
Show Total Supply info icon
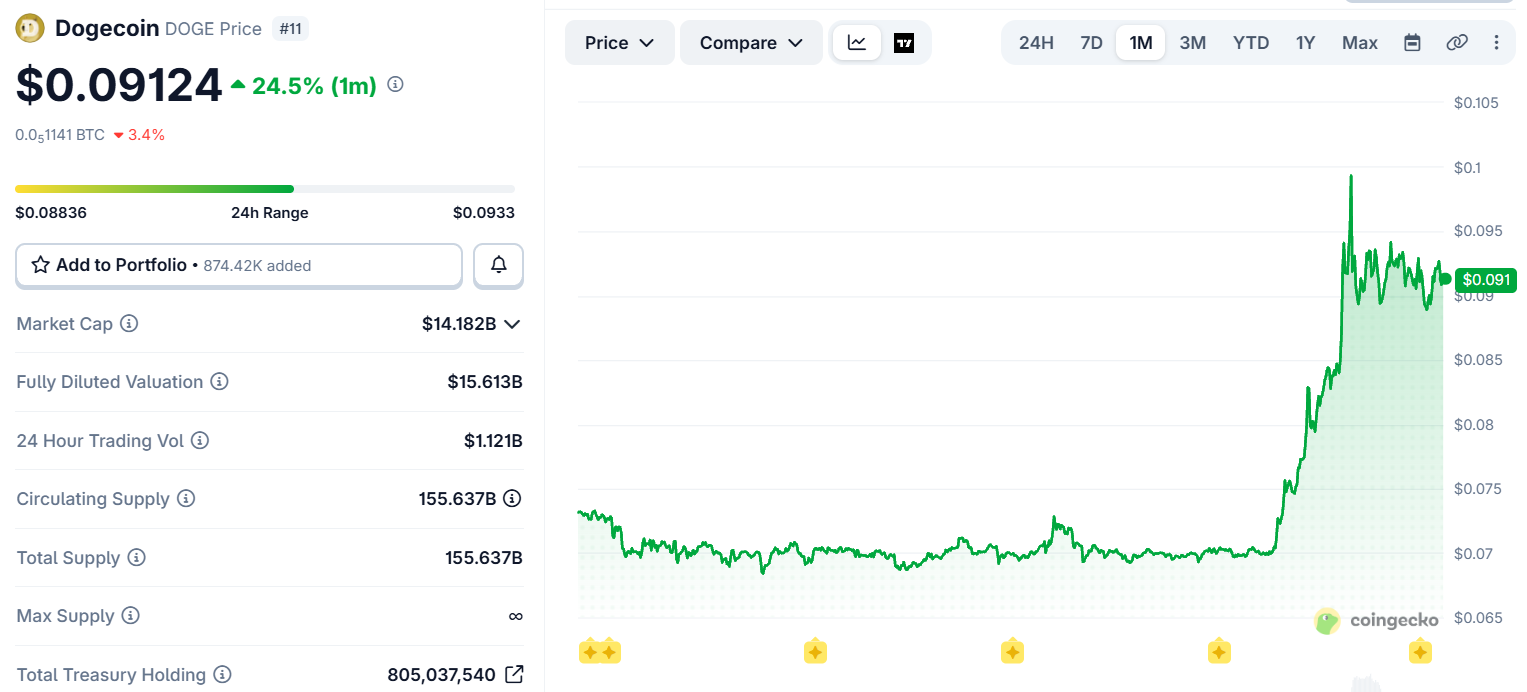coord(137,557)
